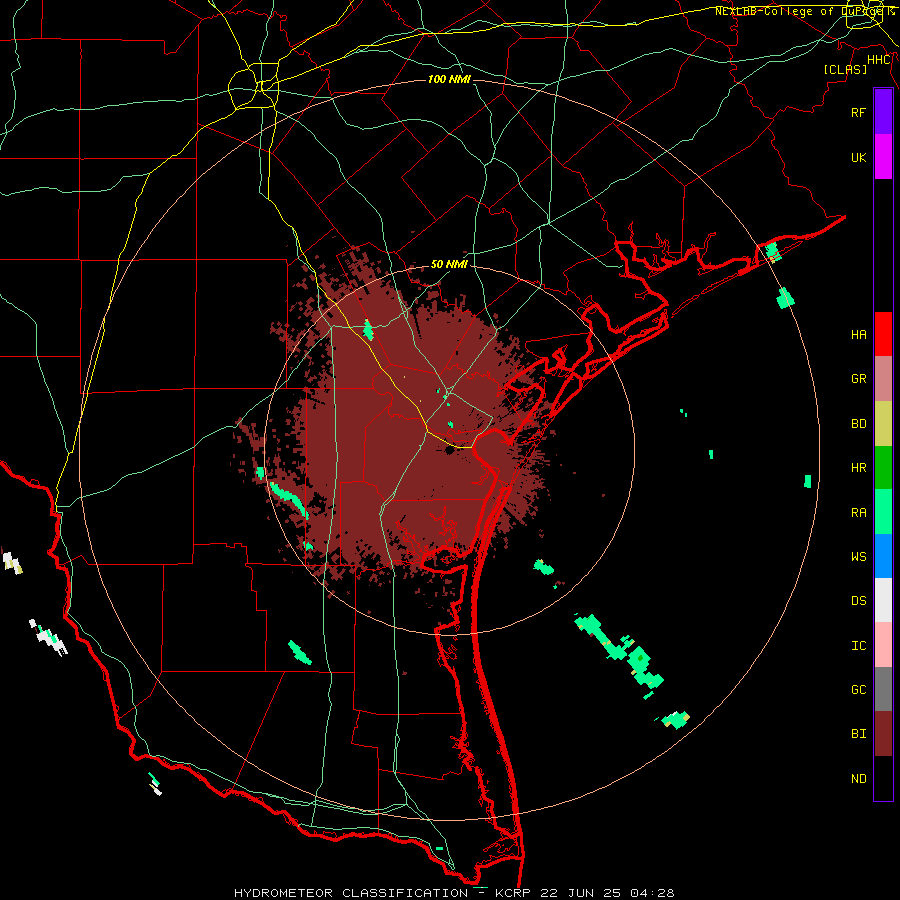900x900 pixels.
Task: Click the DS white legend swatch
Action: click(883, 600)
